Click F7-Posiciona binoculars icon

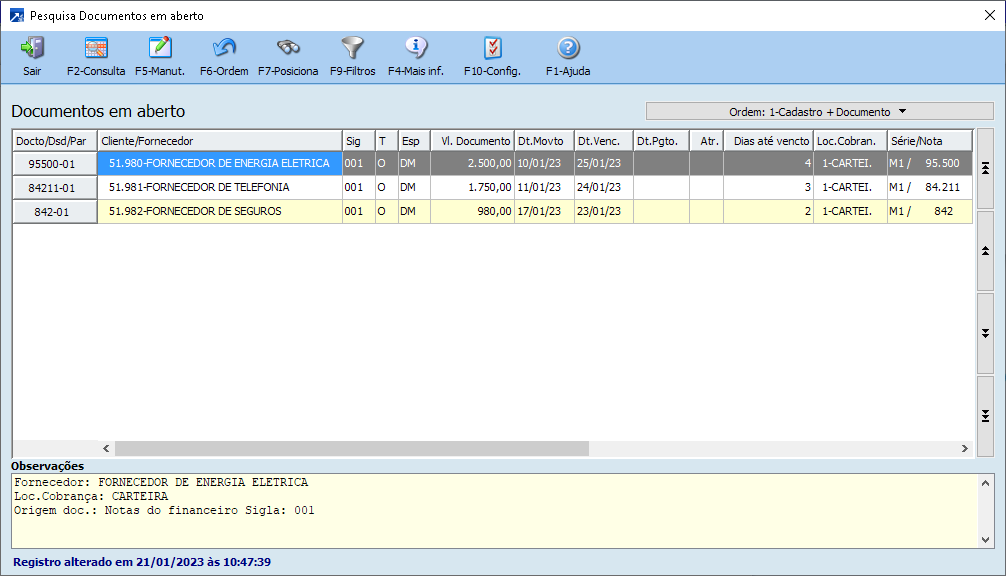[288, 48]
